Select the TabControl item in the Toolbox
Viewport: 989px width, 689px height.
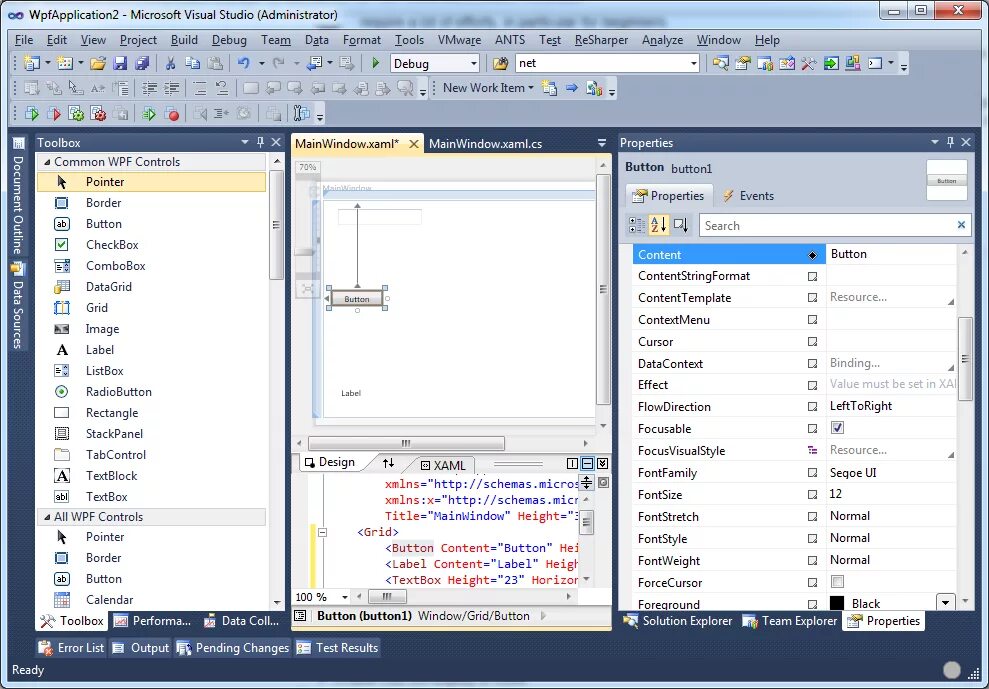click(x=115, y=454)
